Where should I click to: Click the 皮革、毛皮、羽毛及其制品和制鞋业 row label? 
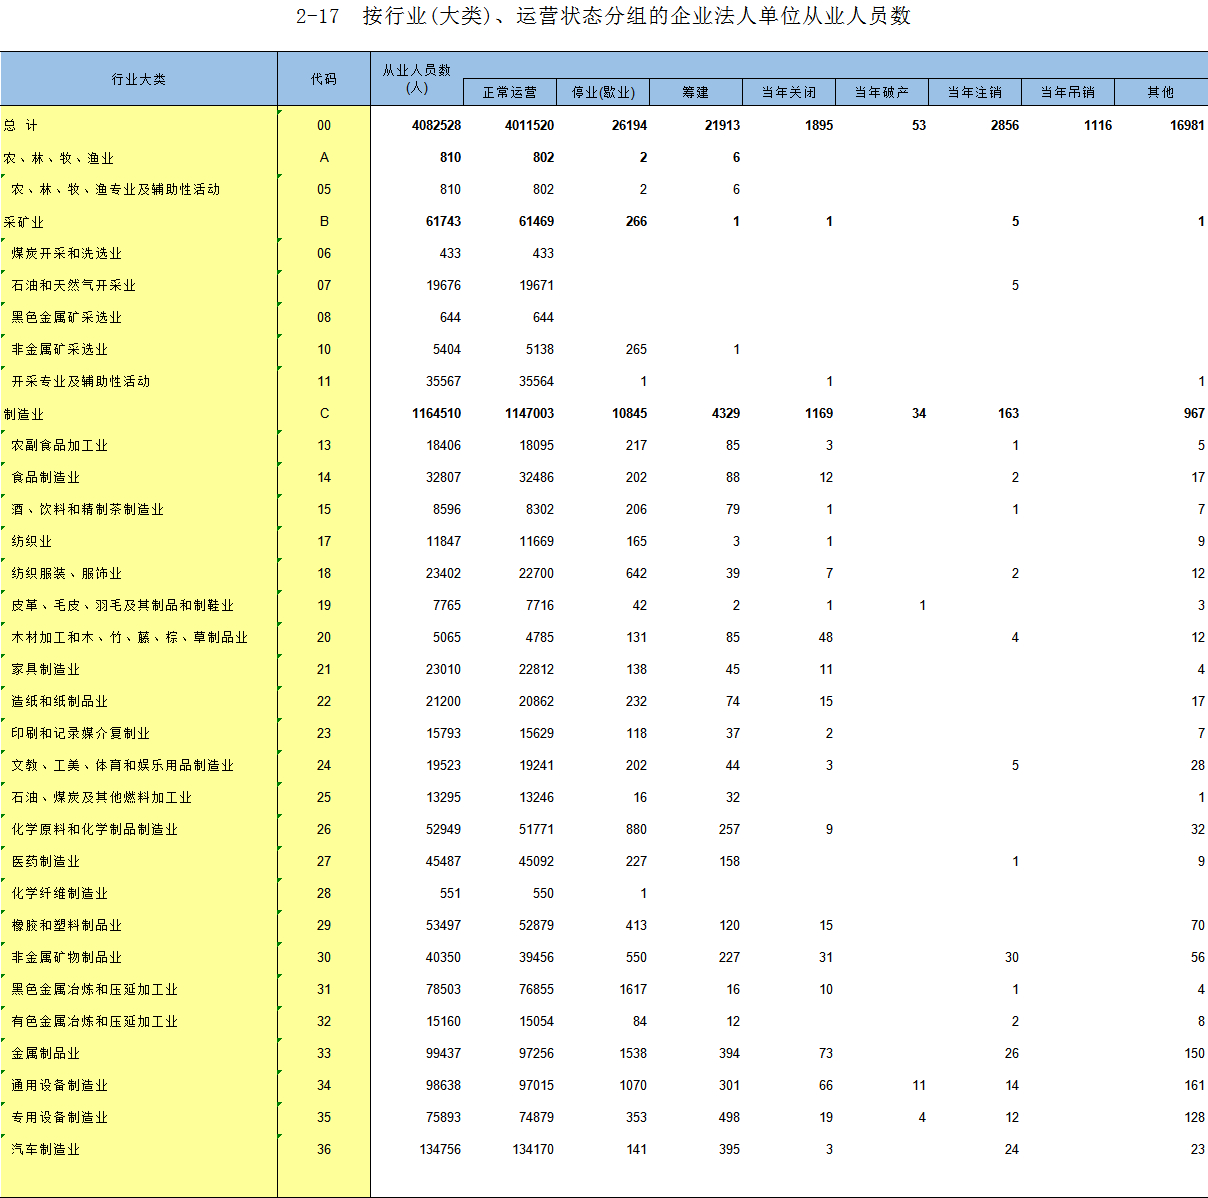[122, 605]
